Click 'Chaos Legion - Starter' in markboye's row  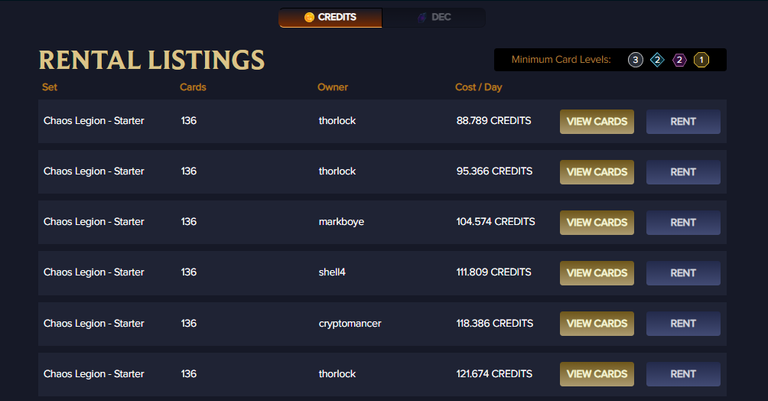pyautogui.click(x=94, y=222)
